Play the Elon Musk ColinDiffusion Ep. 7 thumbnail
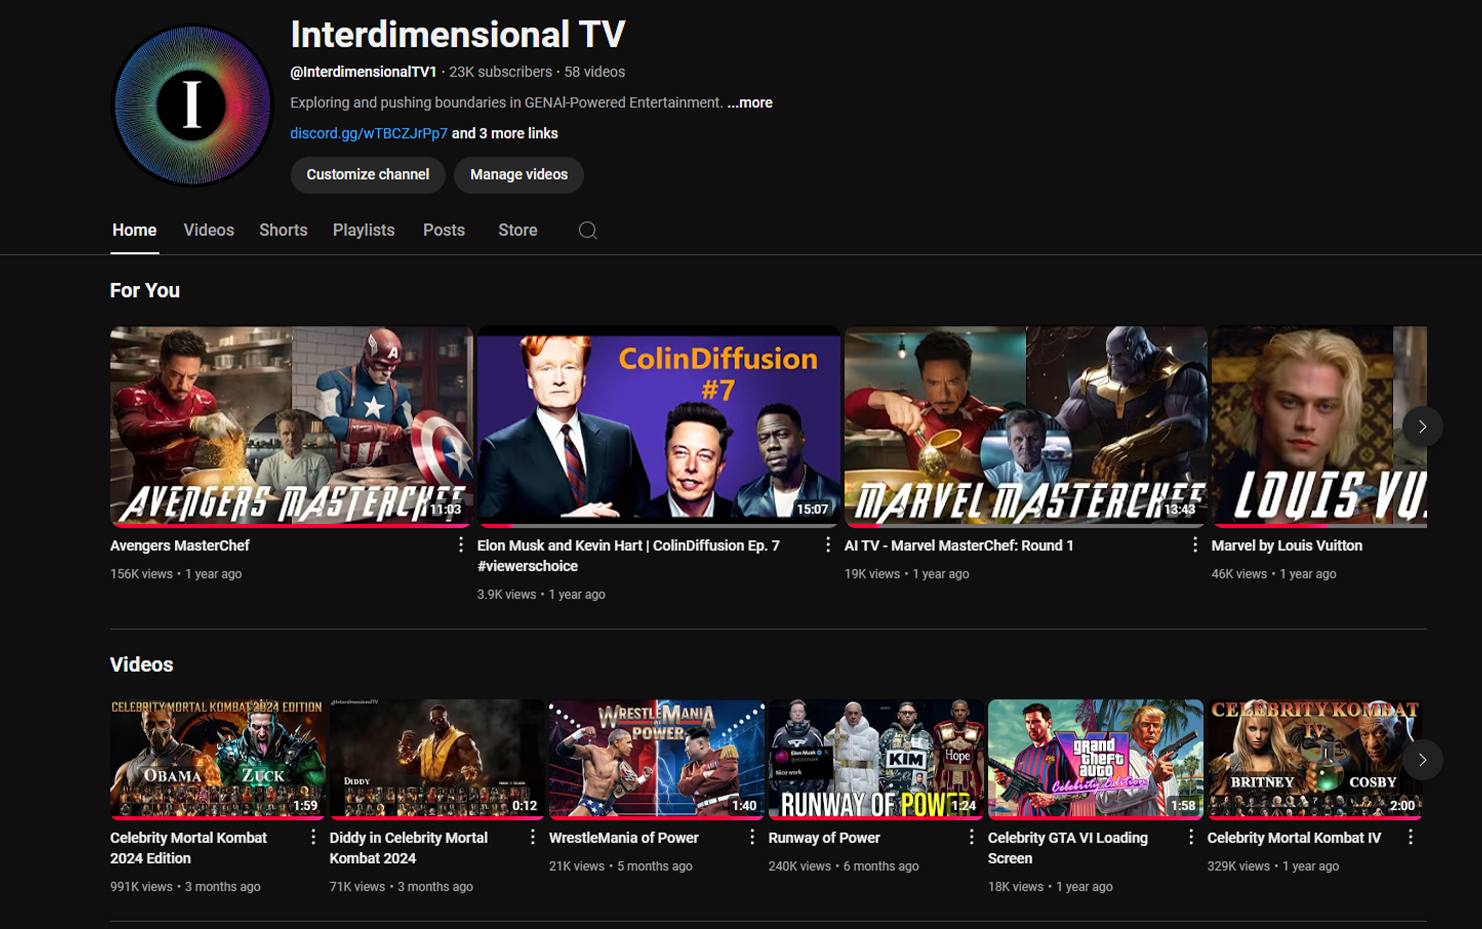Image resolution: width=1482 pixels, height=929 pixels. click(x=659, y=426)
